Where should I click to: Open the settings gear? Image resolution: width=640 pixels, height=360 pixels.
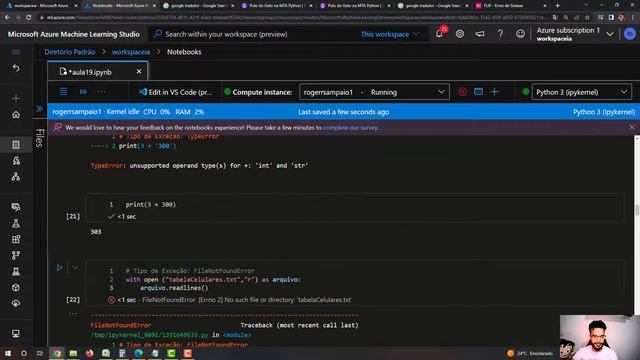click(460, 34)
